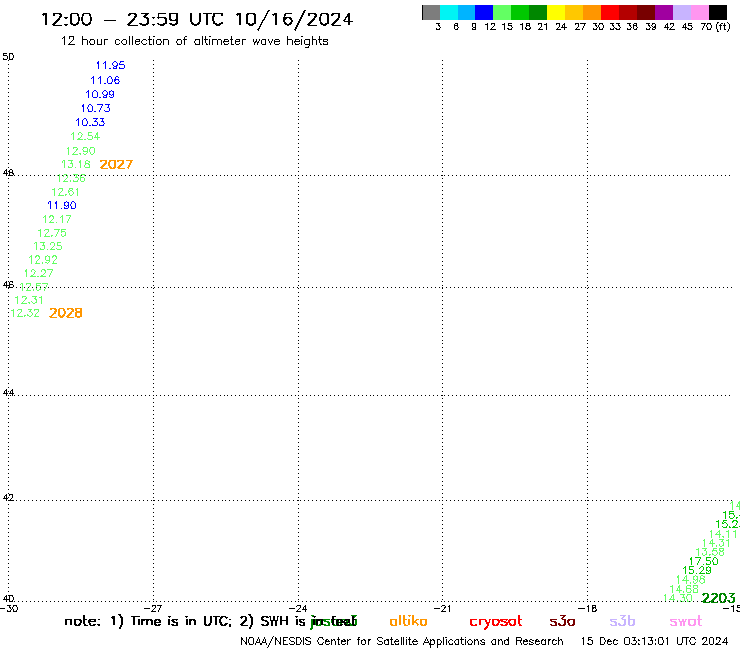Click the orange time stamp 2028
Image resolution: width=740 pixels, height=650 pixels.
66,313
